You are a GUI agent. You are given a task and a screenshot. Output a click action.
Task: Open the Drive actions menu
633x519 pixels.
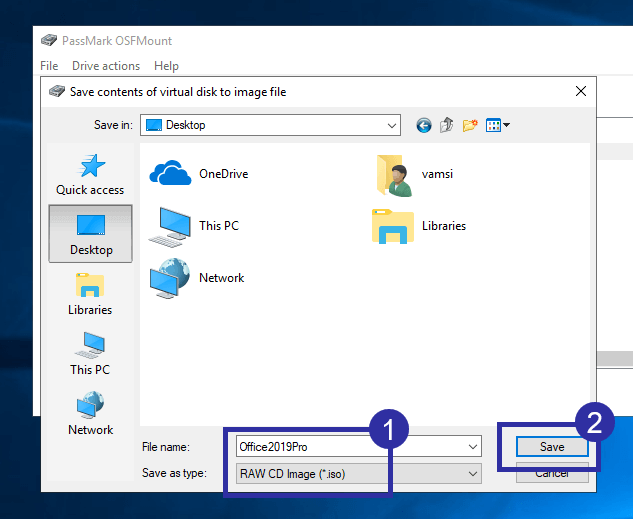pos(106,66)
